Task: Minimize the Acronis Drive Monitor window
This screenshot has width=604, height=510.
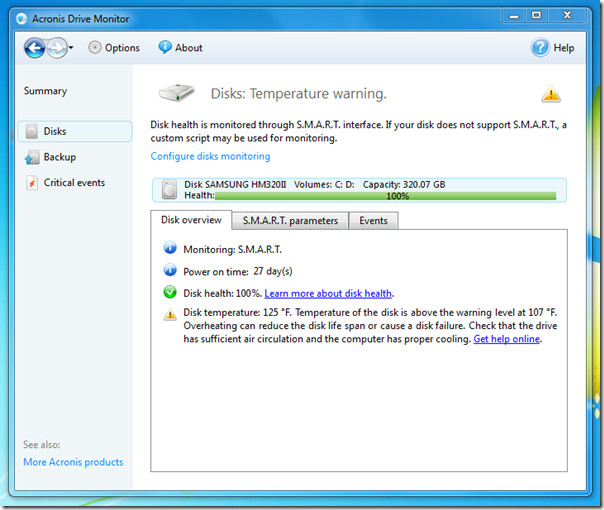Action: 514,16
